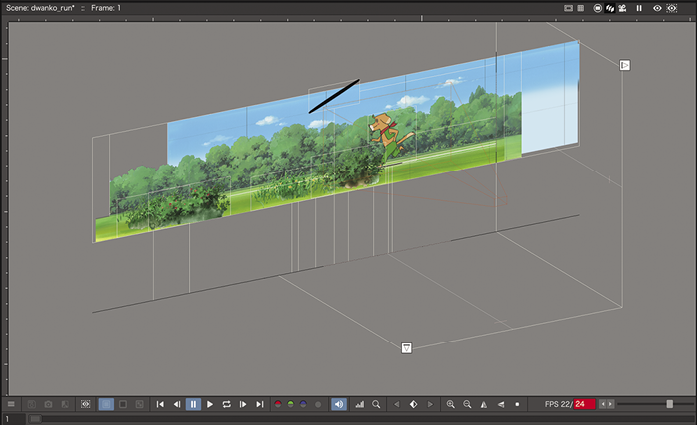This screenshot has height=425, width=697.
Task: Switch to Camera View icon
Action: point(622,8)
